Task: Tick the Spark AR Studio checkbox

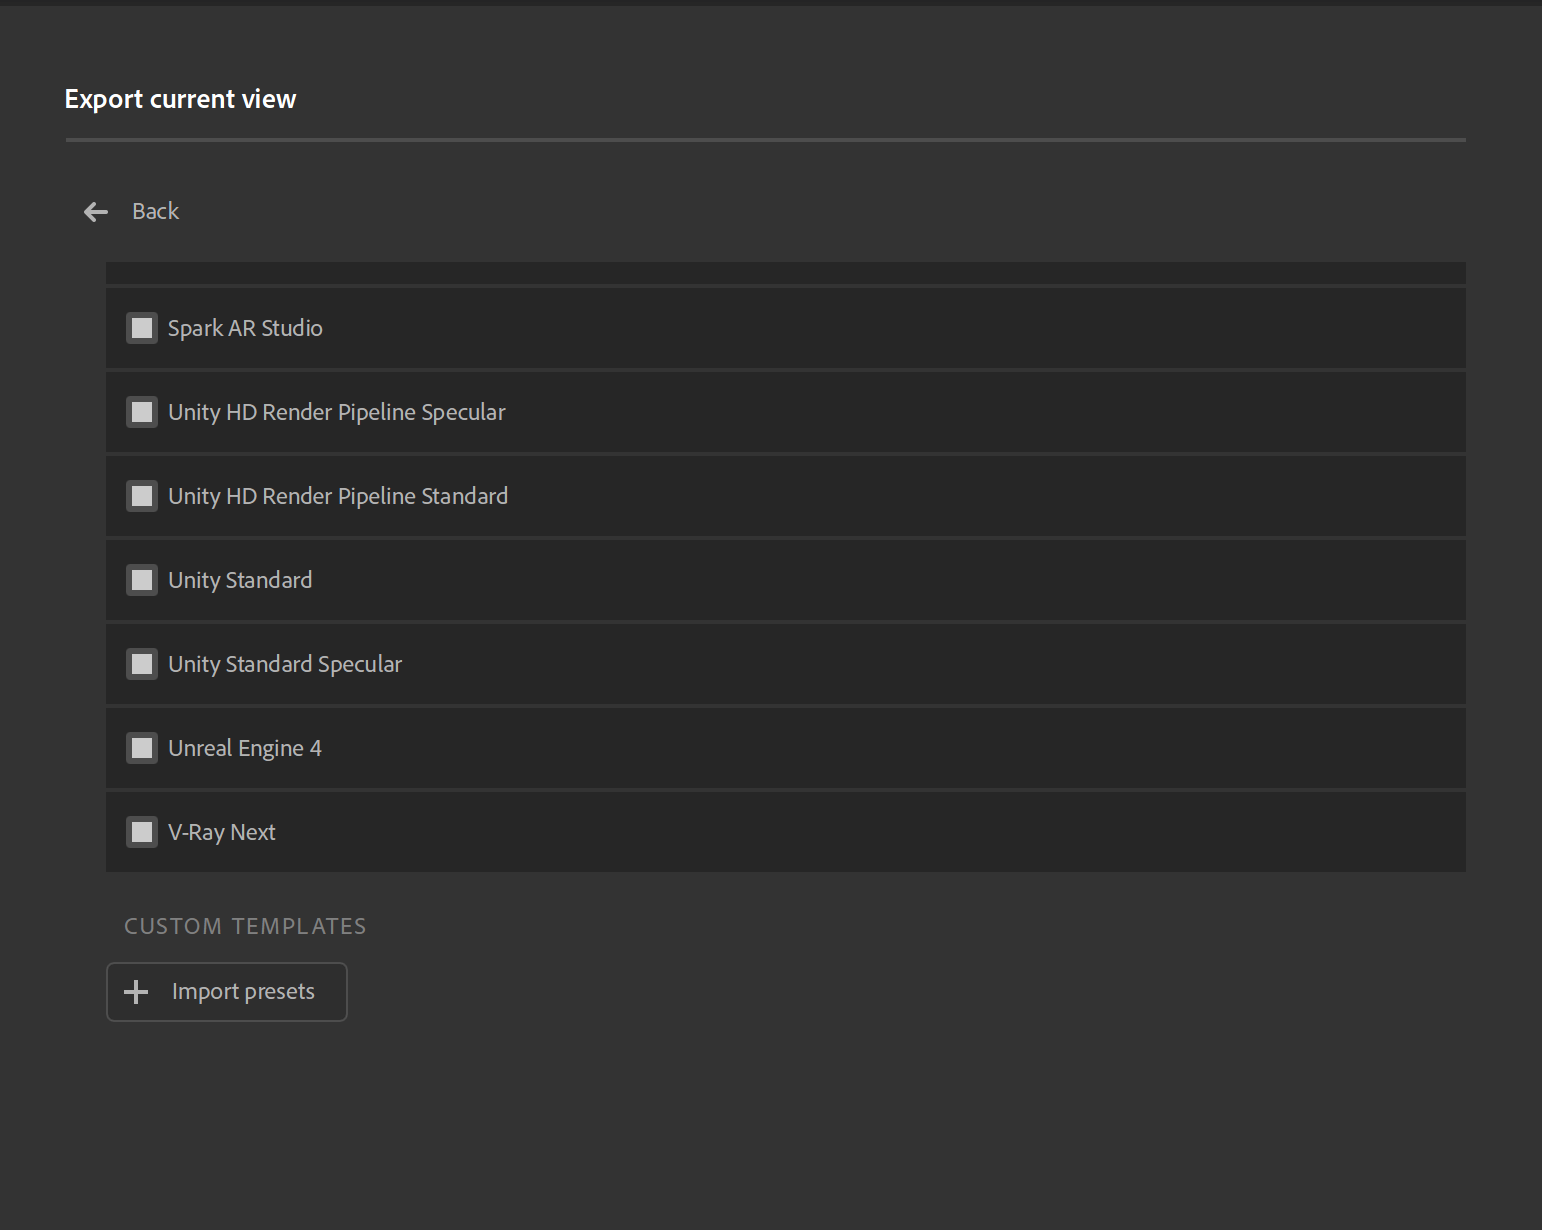Action: coord(142,328)
